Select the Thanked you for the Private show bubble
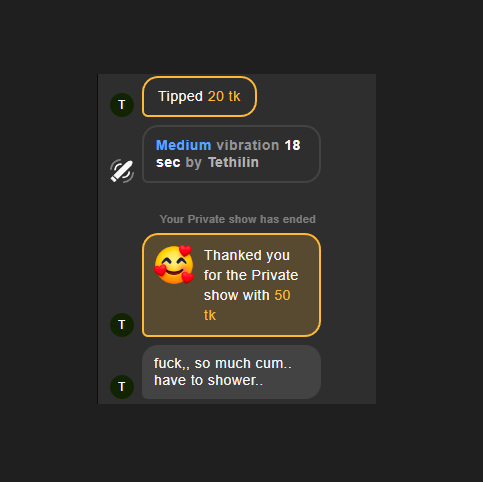The height and width of the screenshot is (482, 483). click(231, 285)
